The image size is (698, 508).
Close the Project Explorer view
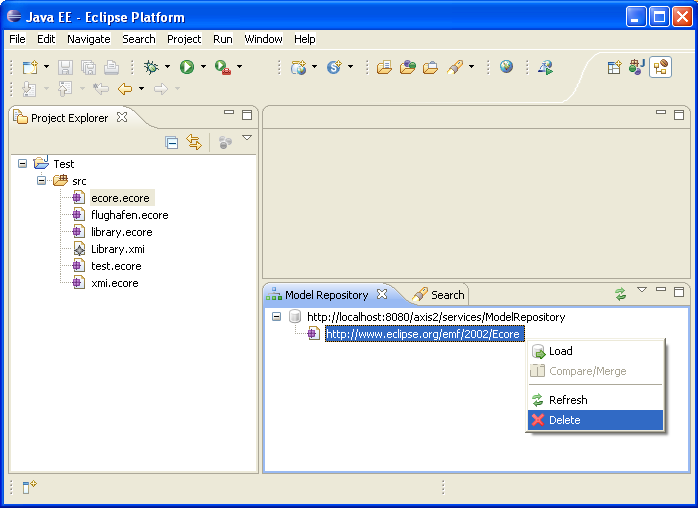coord(122,118)
